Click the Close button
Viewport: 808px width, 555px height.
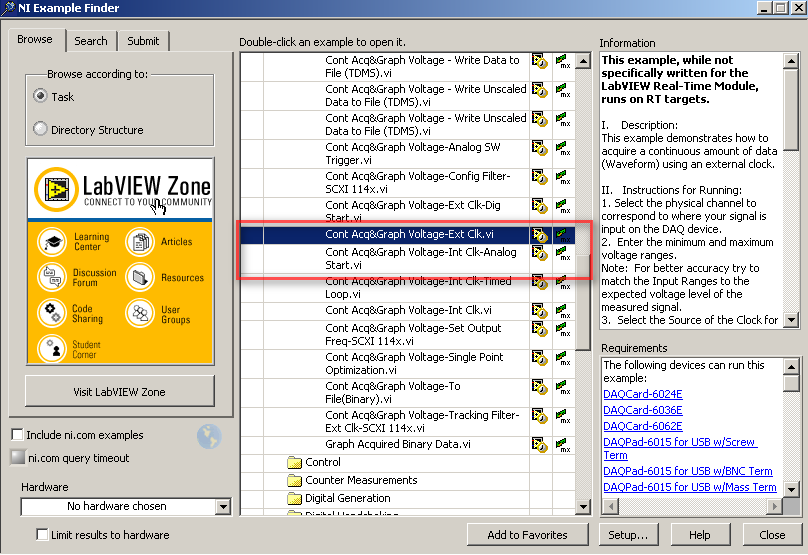point(772,535)
